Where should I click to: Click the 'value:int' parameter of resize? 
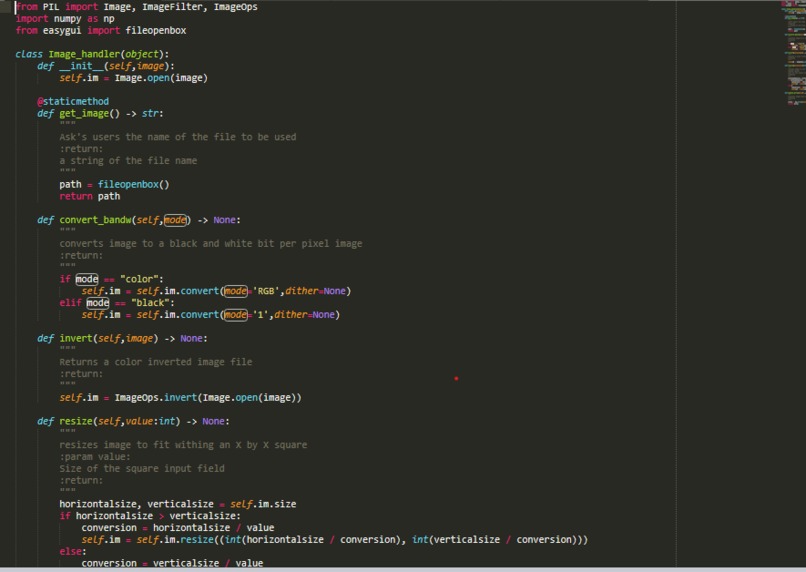150,421
